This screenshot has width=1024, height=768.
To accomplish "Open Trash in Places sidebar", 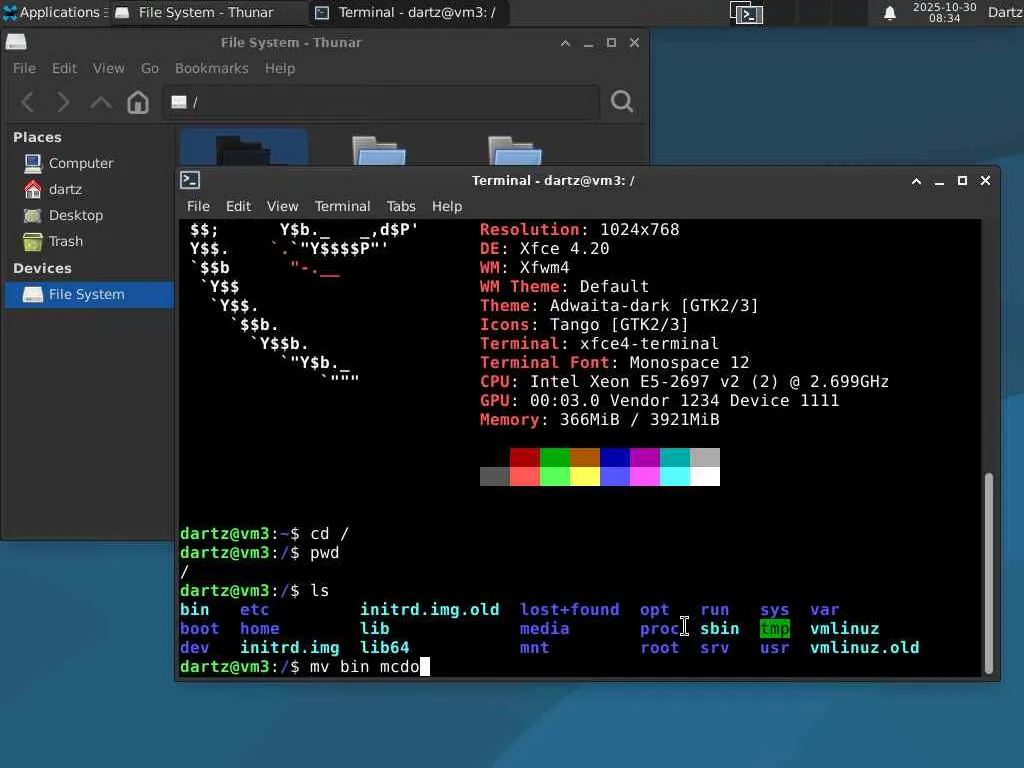I will [89, 242].
